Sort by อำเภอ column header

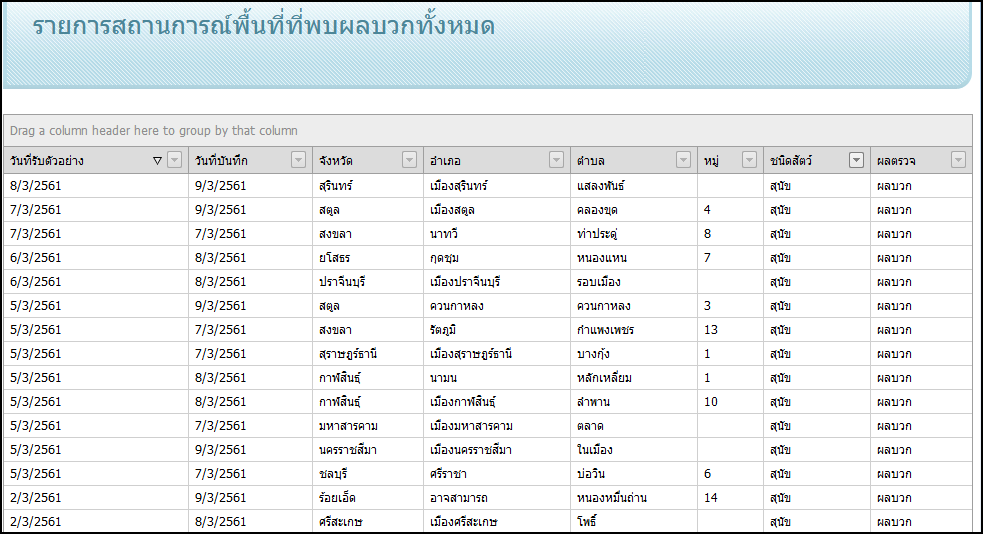click(x=445, y=161)
